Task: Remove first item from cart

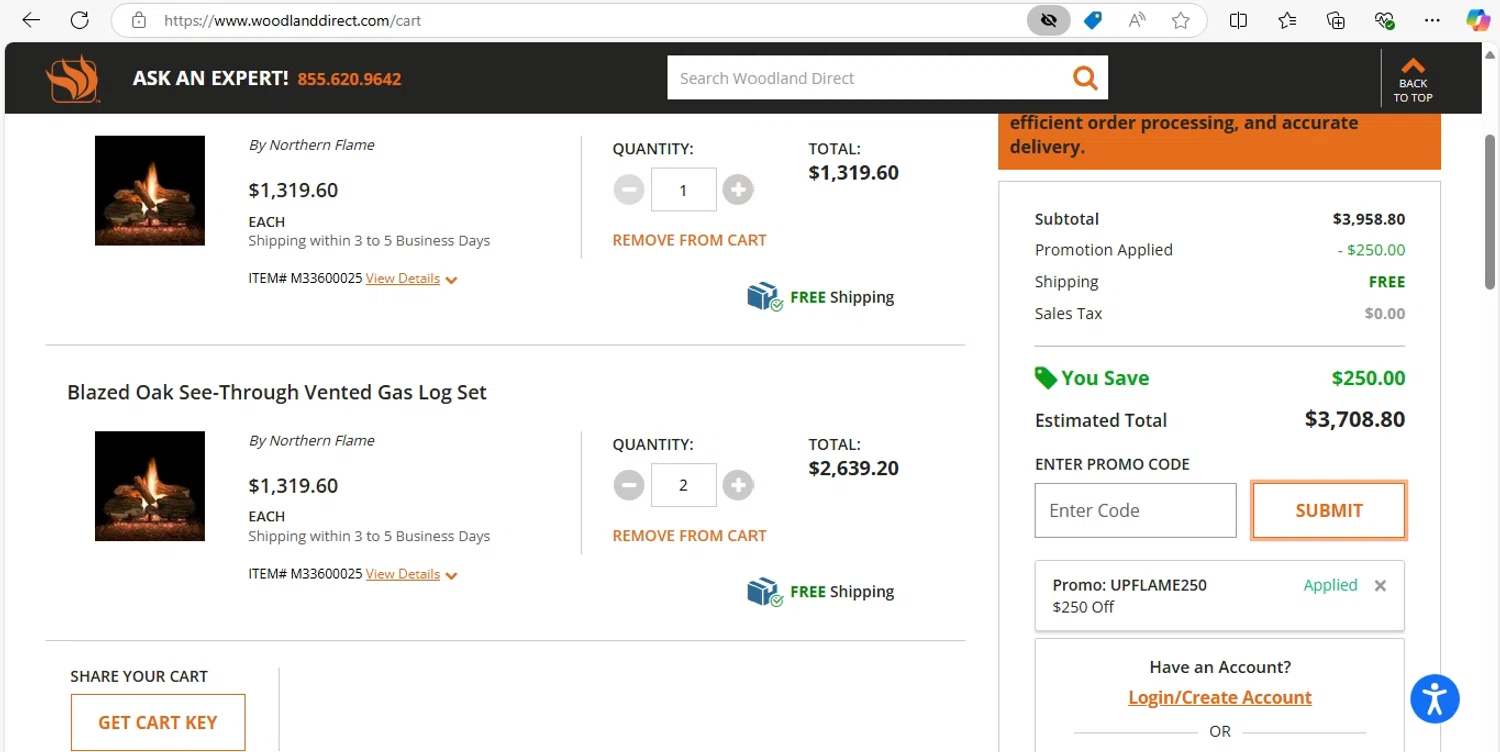Action: point(689,240)
